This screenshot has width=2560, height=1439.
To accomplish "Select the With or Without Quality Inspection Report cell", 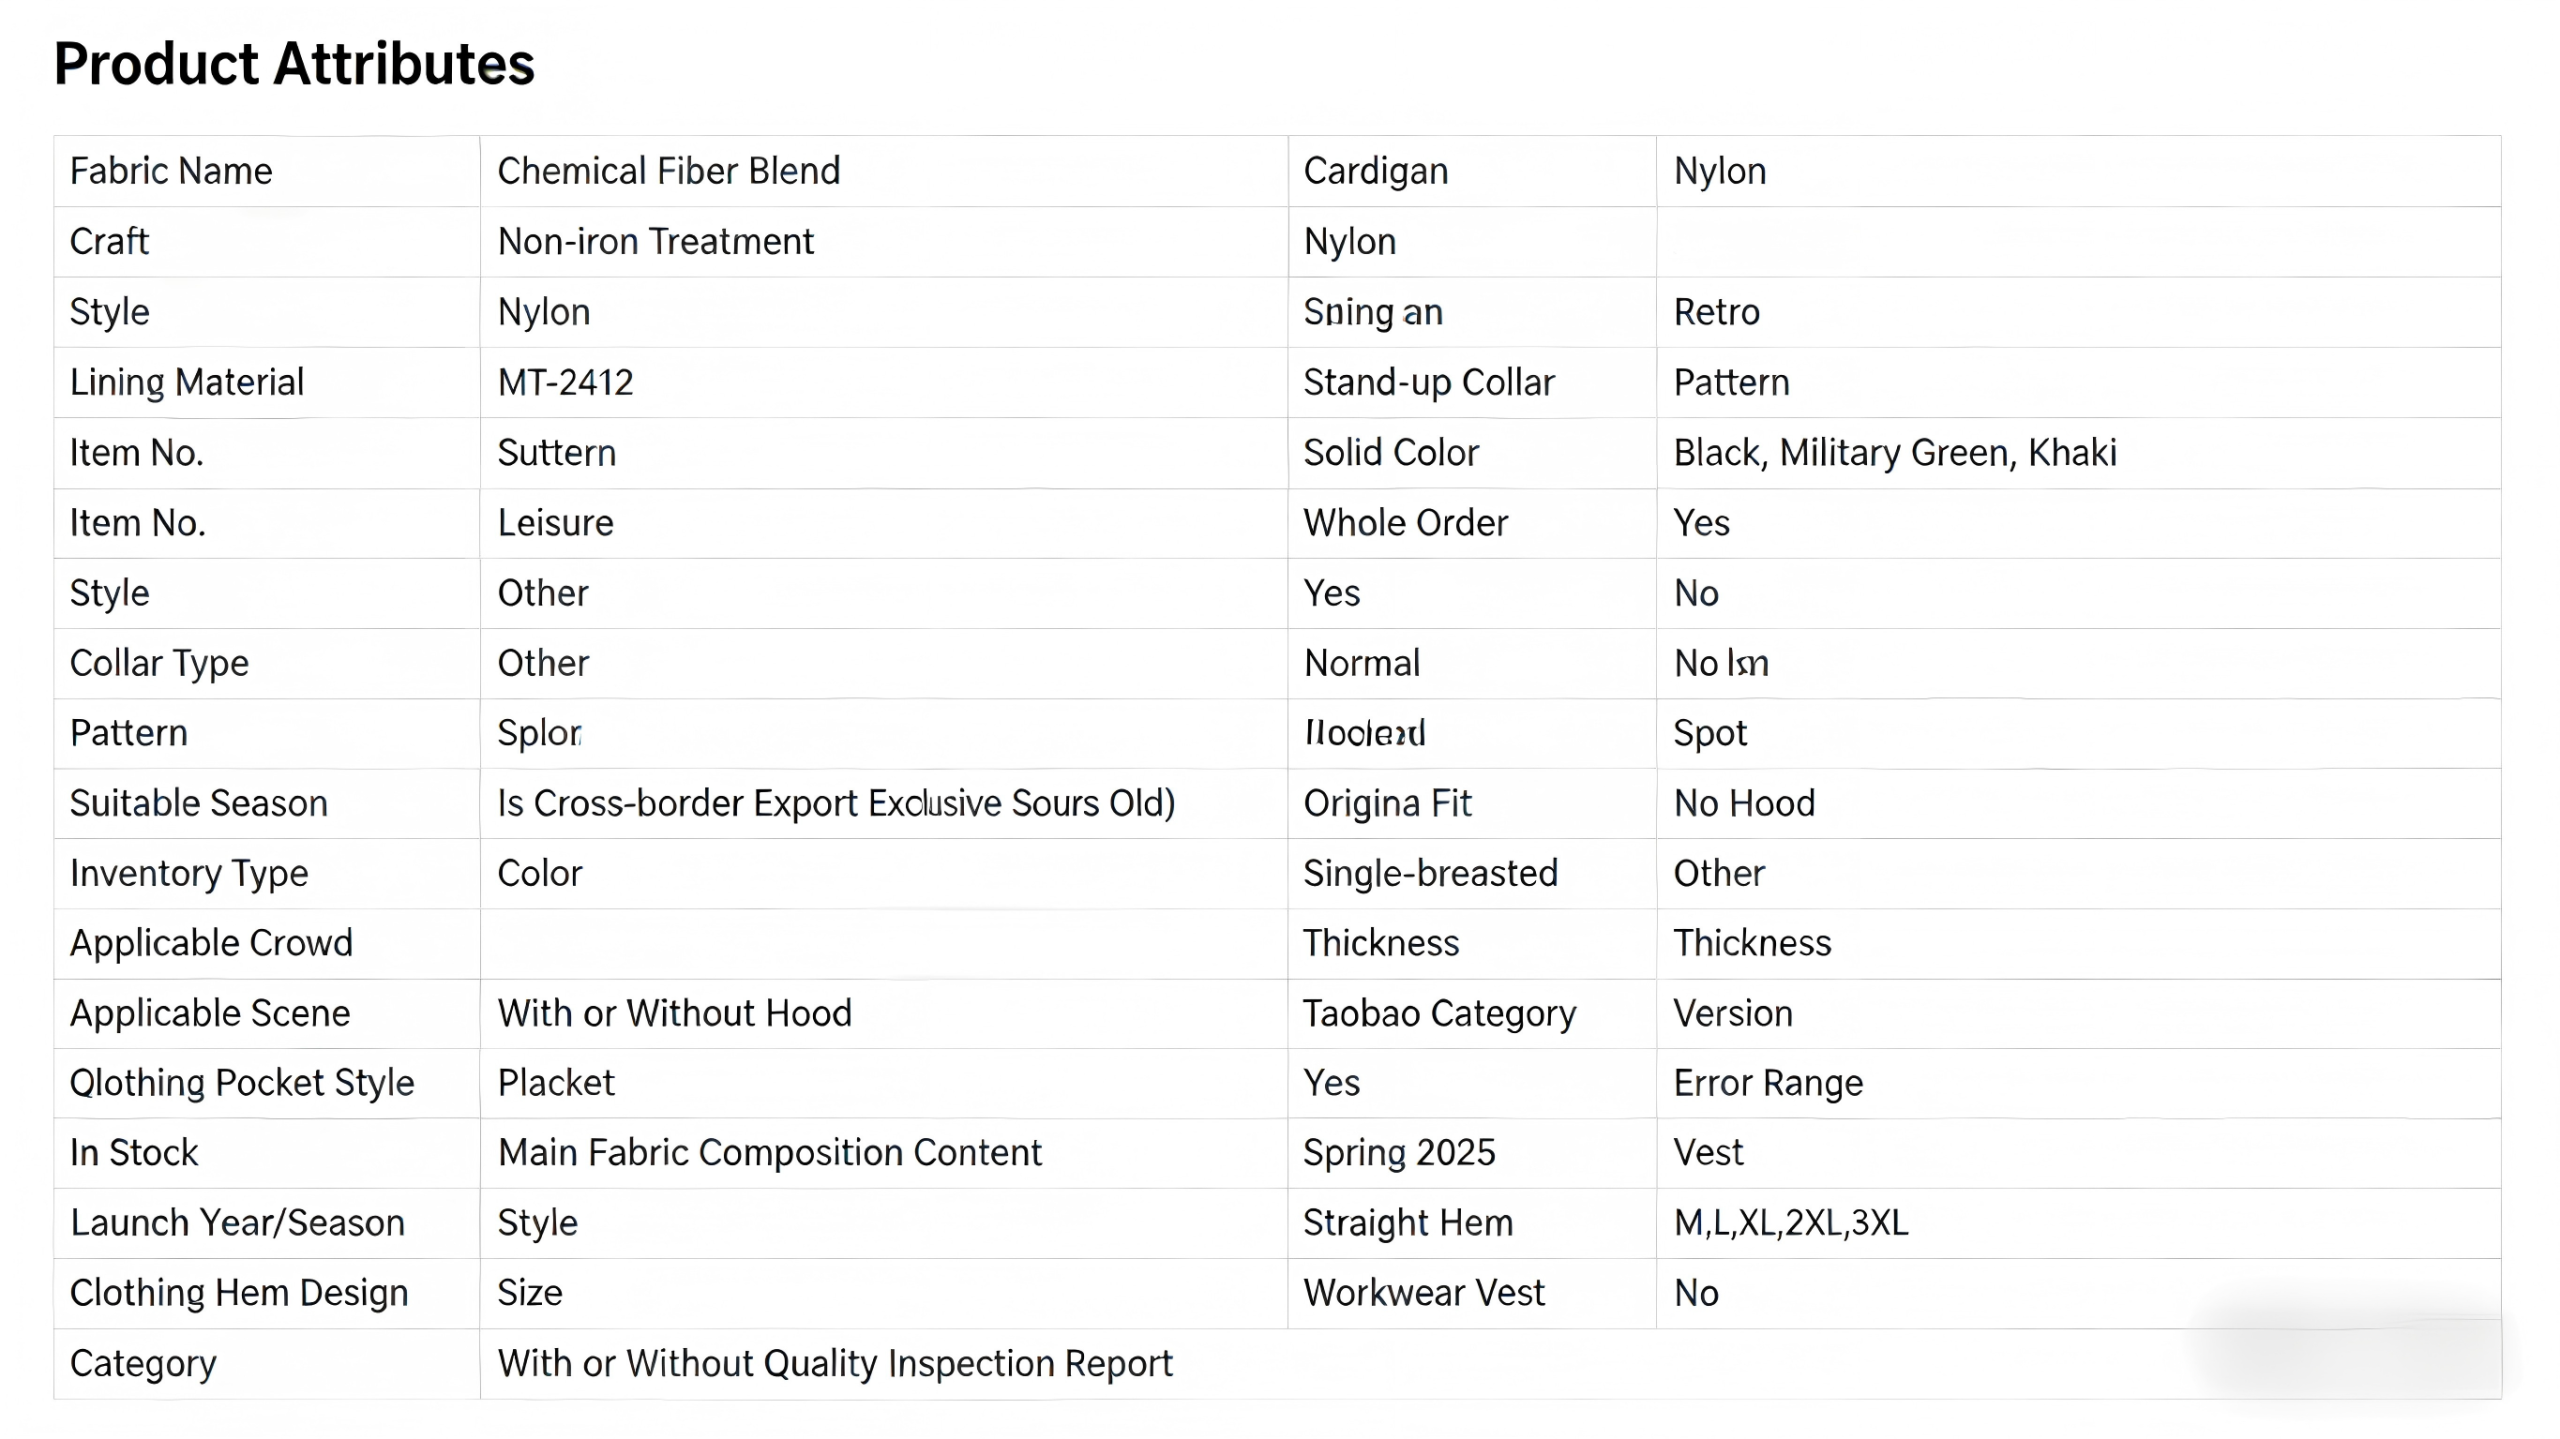I will [834, 1363].
